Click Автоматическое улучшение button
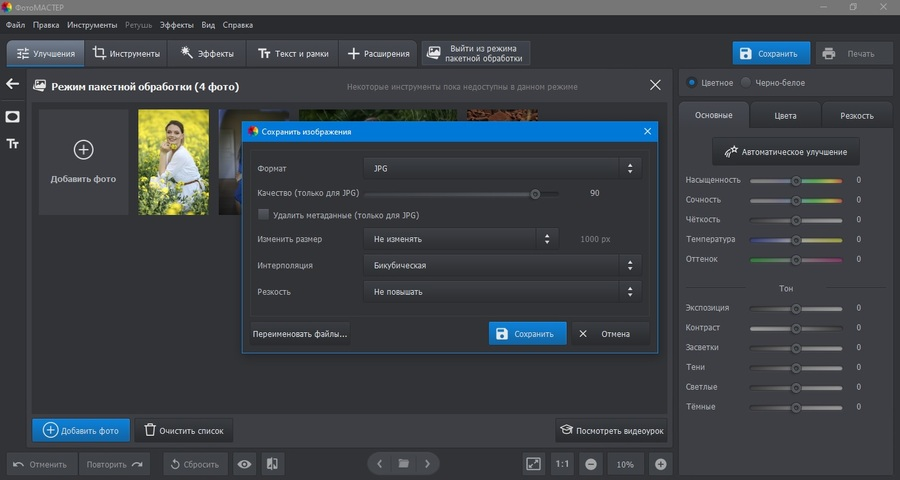Viewport: 900px width, 480px height. [786, 152]
